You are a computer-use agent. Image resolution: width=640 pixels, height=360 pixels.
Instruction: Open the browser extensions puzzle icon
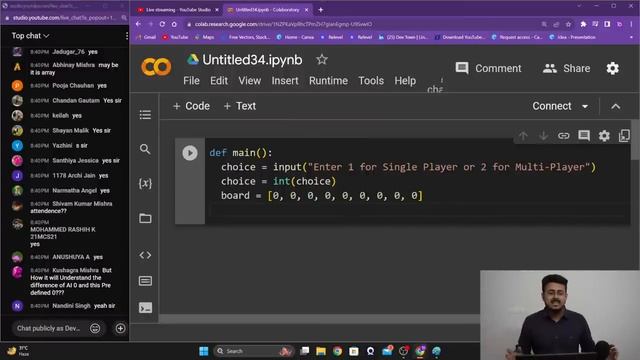click(x=583, y=24)
